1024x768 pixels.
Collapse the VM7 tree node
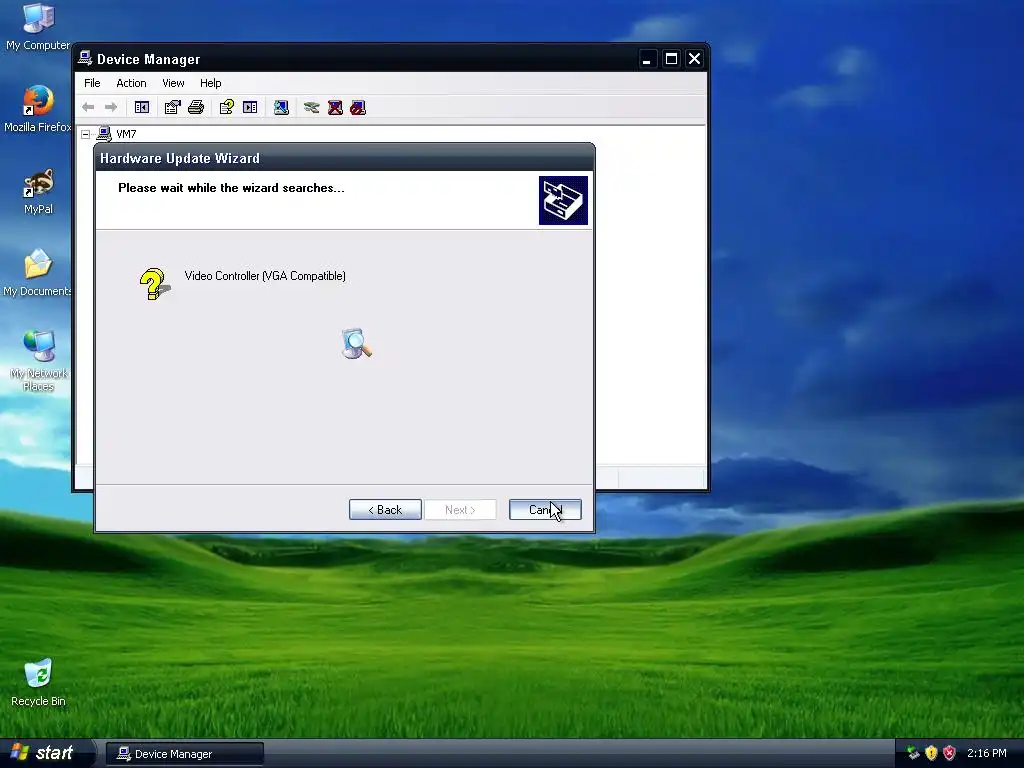[x=86, y=135]
